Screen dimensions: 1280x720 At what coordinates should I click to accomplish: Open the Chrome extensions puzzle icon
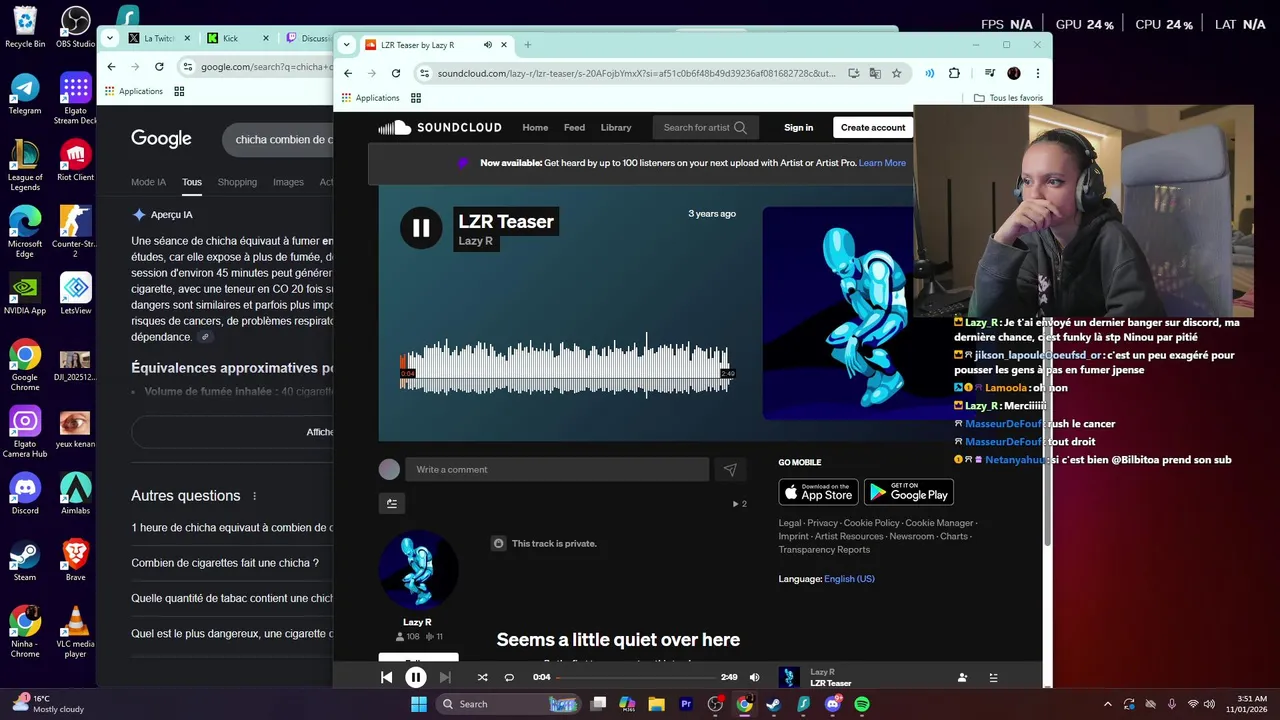click(x=954, y=73)
